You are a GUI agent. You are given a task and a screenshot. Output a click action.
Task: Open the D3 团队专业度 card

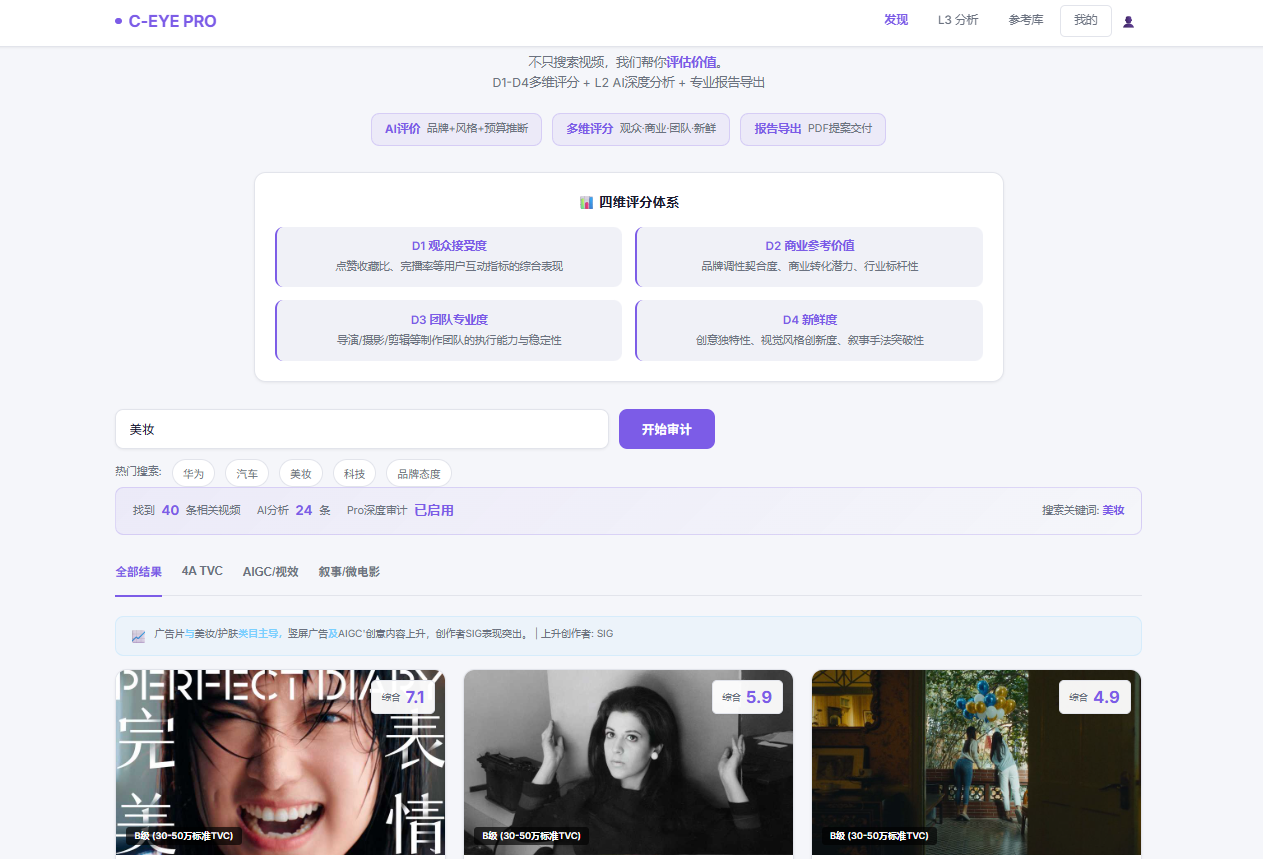[x=449, y=331]
